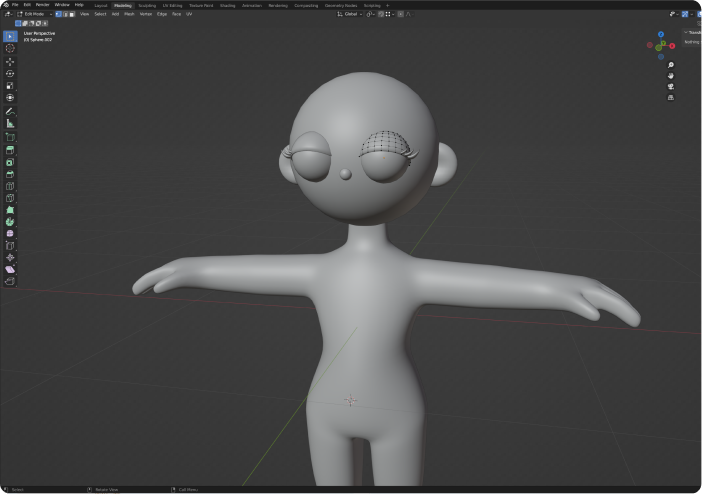Toggle viewport overlays button

[x=699, y=14]
